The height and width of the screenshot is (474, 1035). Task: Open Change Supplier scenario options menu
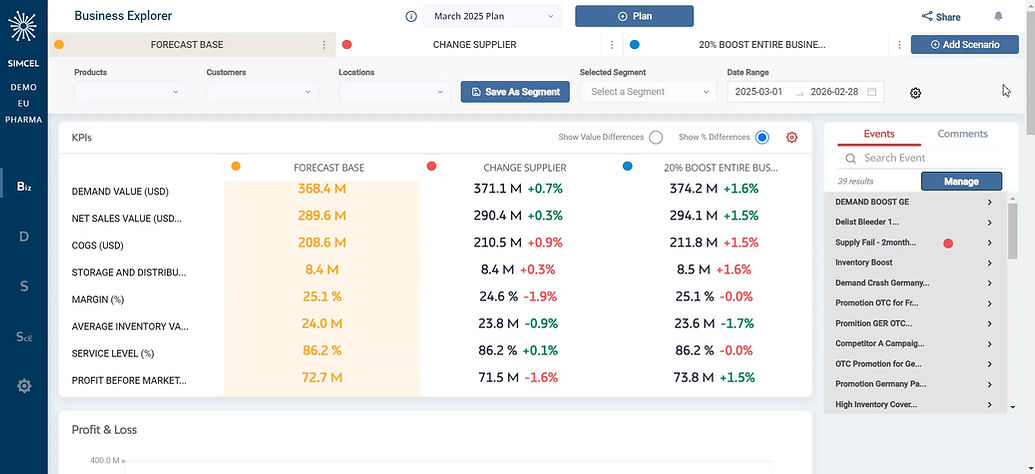[x=612, y=45]
